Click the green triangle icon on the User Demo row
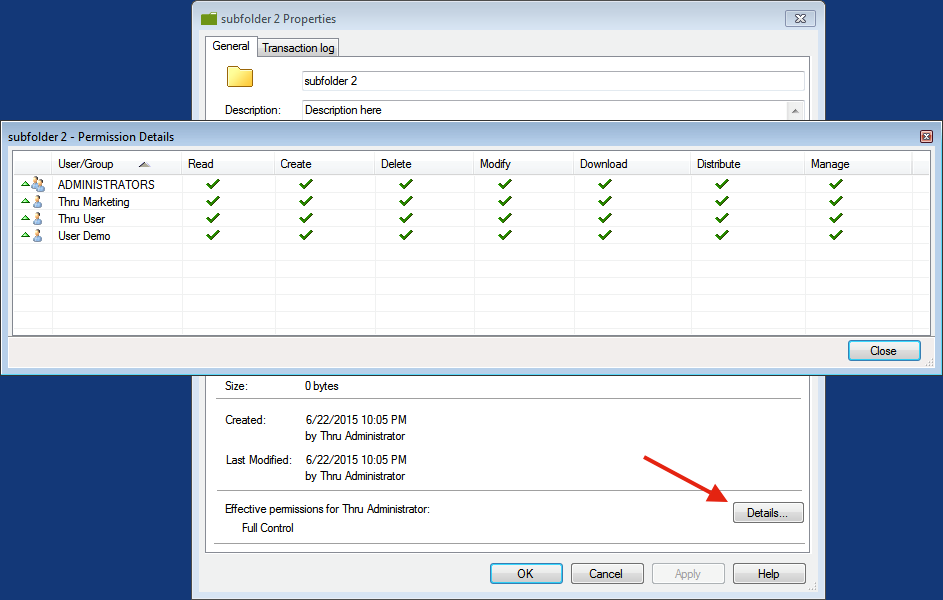Image resolution: width=943 pixels, height=600 pixels. tap(25, 234)
